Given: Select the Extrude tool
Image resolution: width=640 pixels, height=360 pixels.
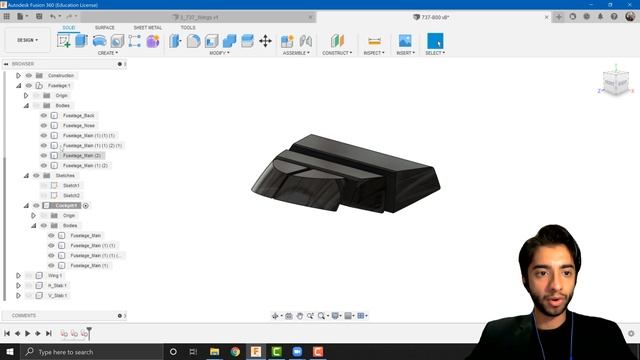Looking at the screenshot, I should 82,41.
